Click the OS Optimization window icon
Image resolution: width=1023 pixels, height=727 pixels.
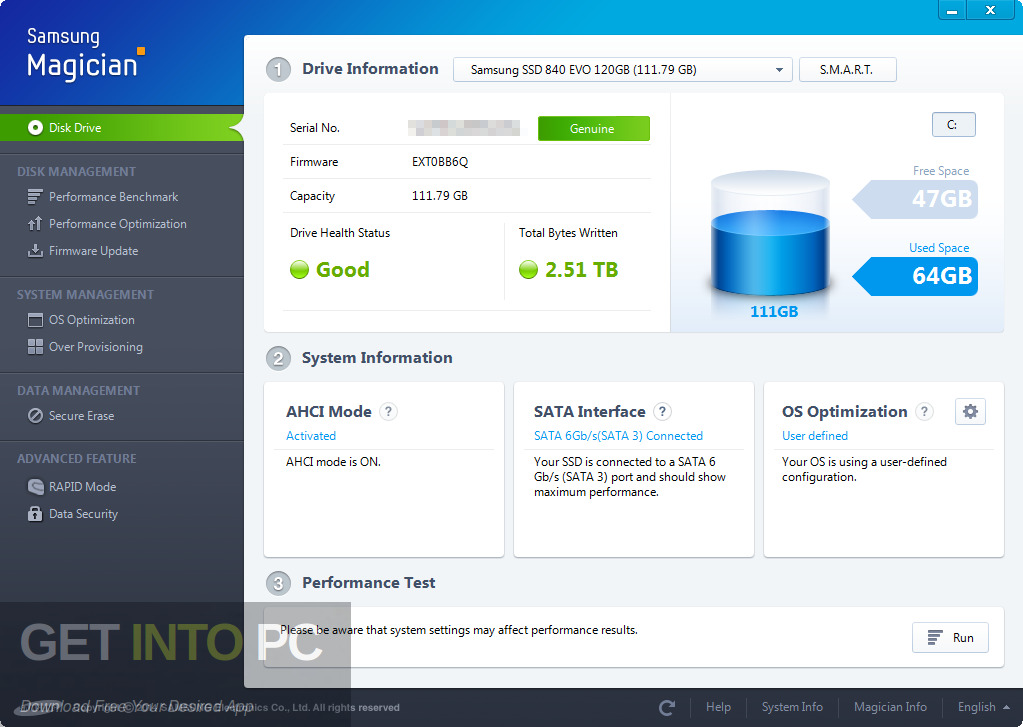click(x=35, y=320)
